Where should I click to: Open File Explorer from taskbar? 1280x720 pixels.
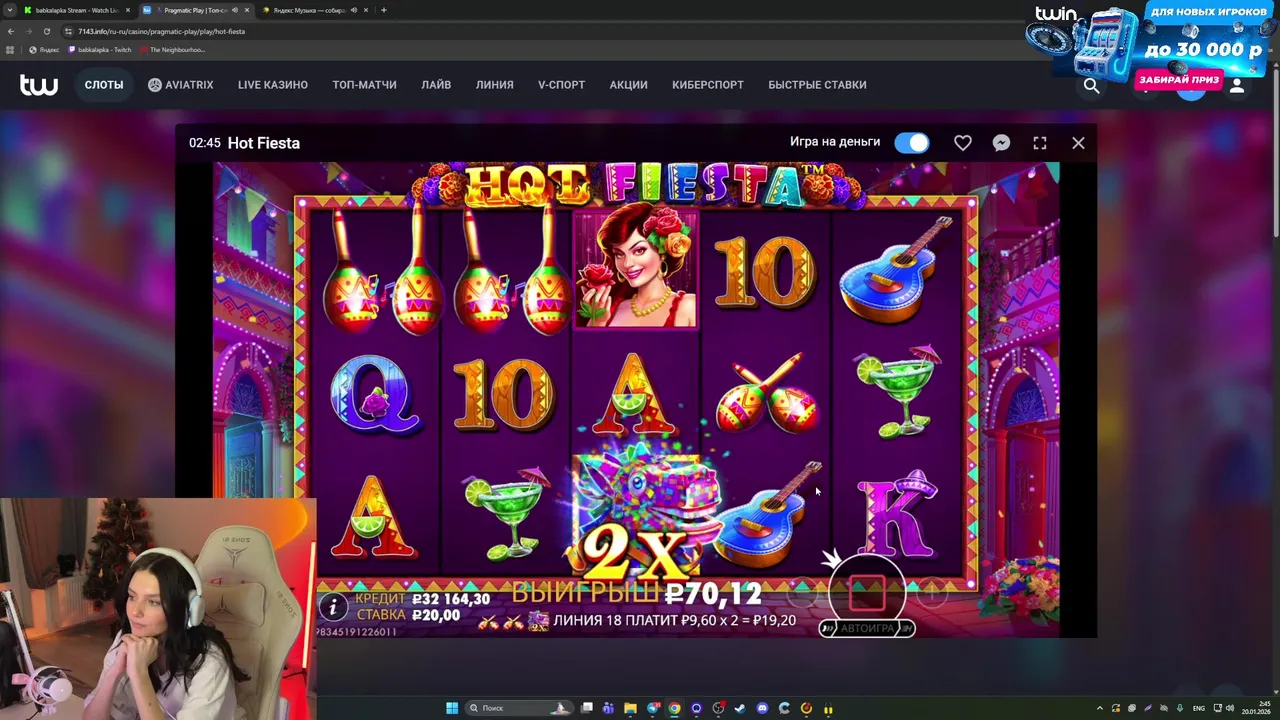coord(630,708)
